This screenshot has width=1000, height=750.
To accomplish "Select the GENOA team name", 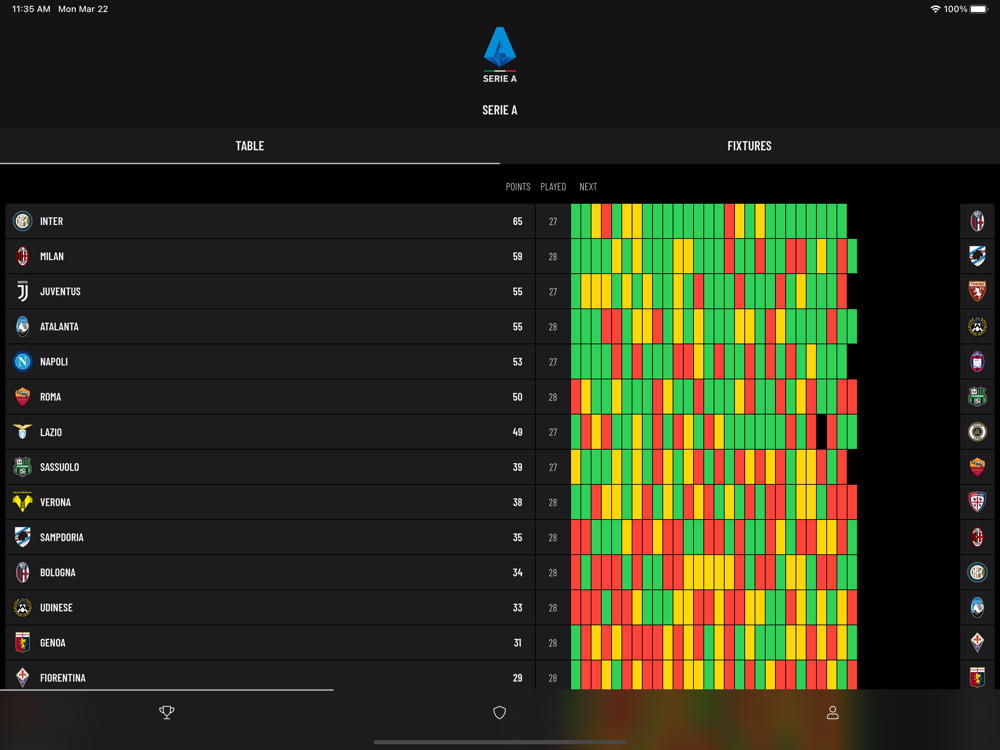I will (x=53, y=642).
